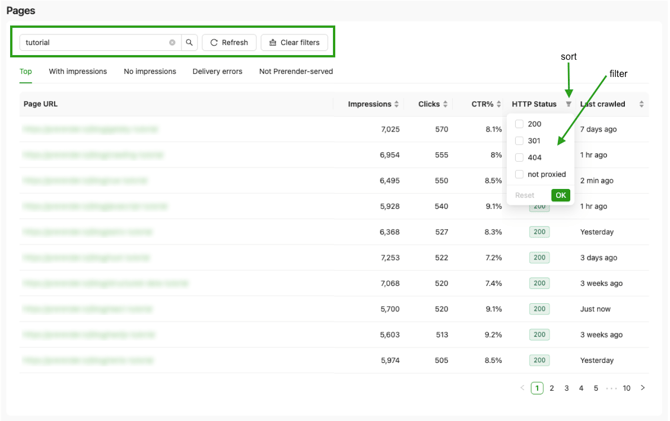
Task: Open Delivery errors tab
Action: pyautogui.click(x=217, y=71)
